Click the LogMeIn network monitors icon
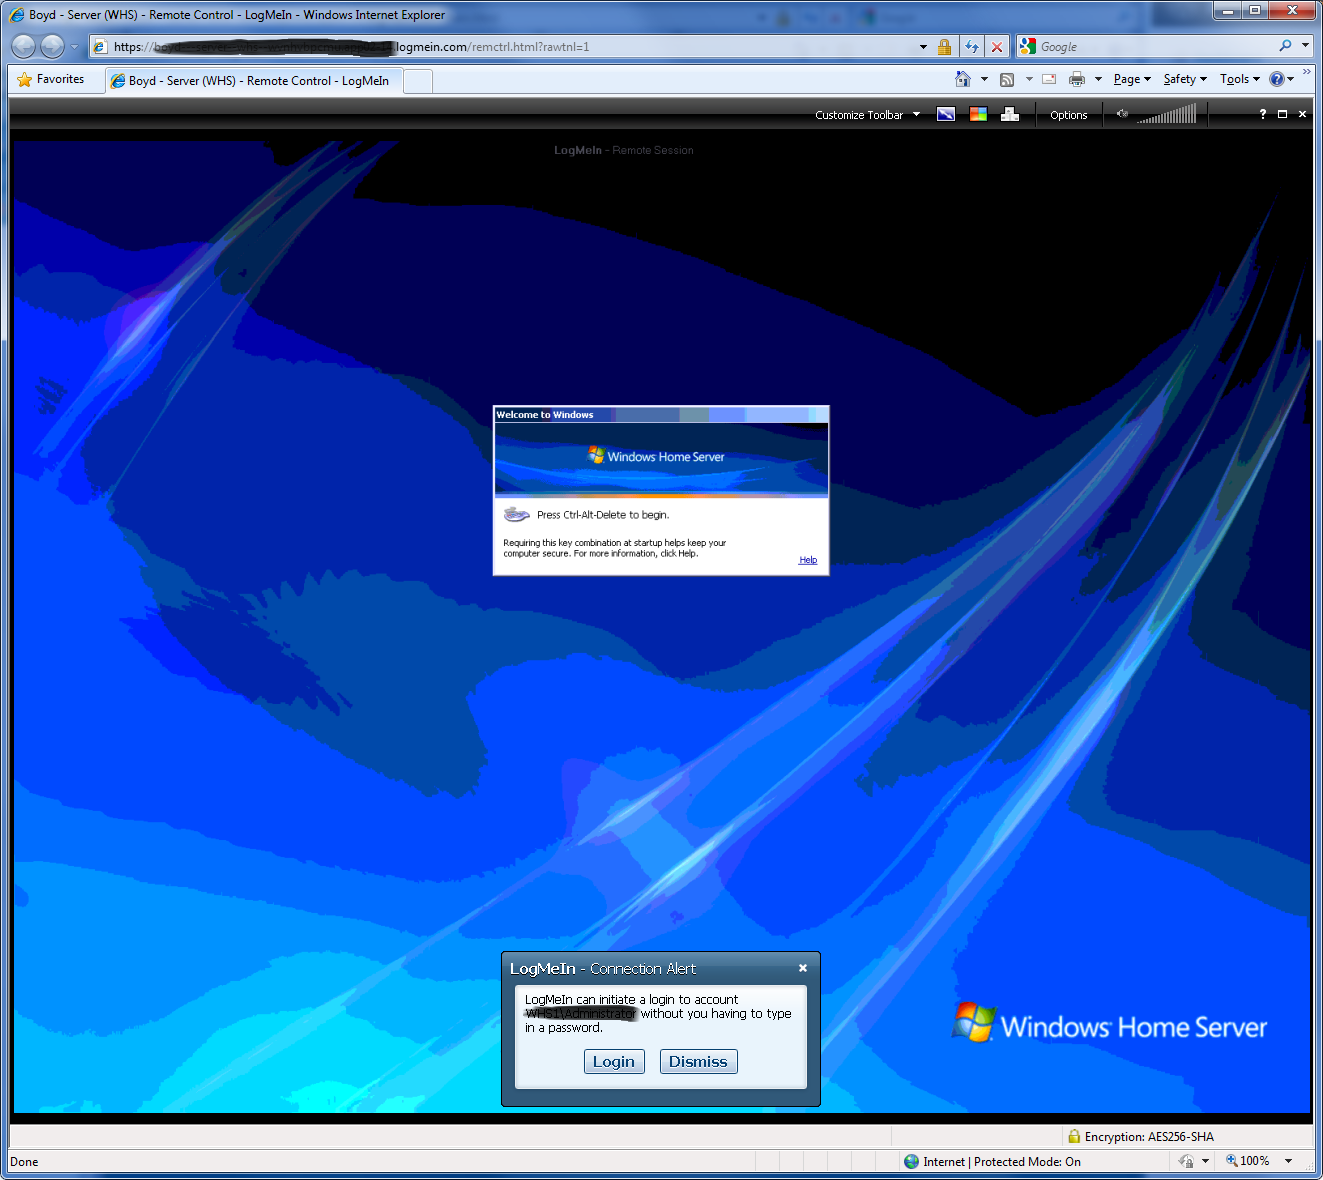Viewport: 1323px width, 1180px height. [x=1010, y=114]
